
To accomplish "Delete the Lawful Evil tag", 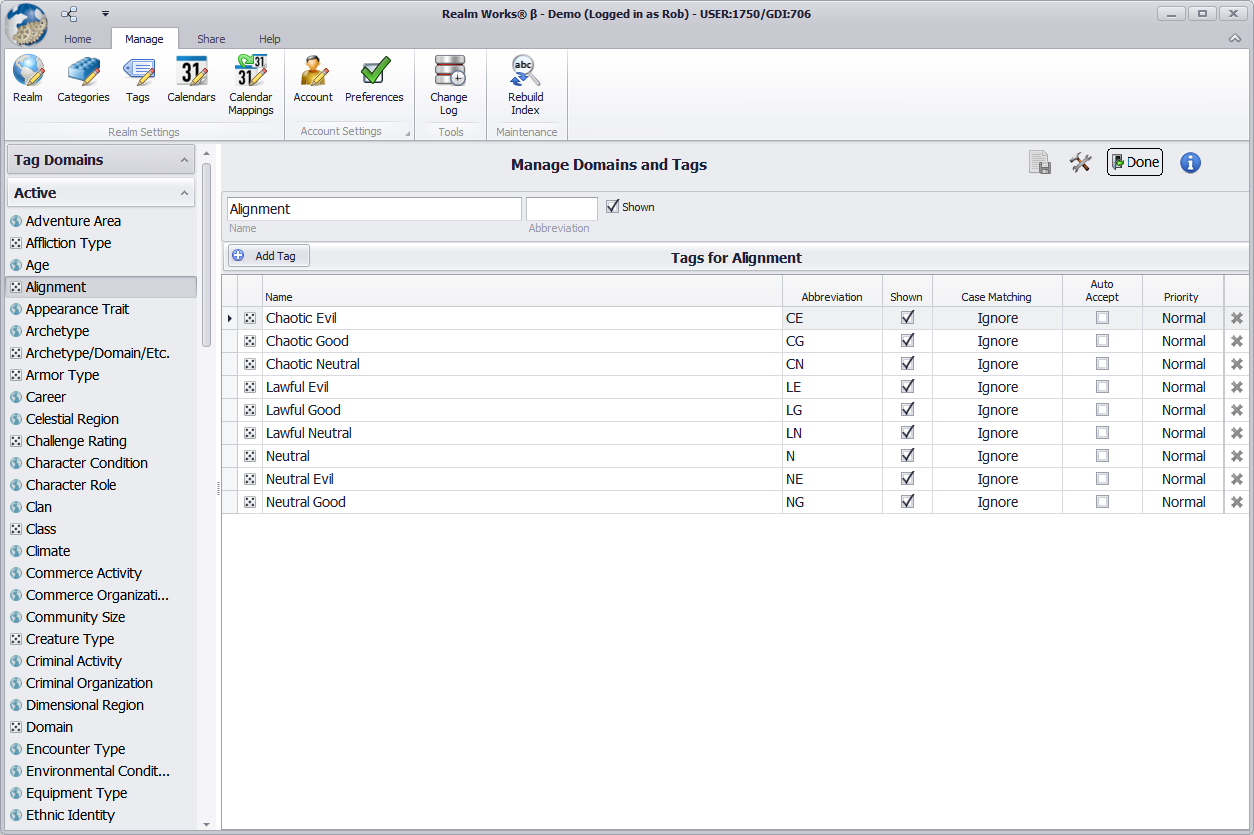I will (x=1237, y=387).
